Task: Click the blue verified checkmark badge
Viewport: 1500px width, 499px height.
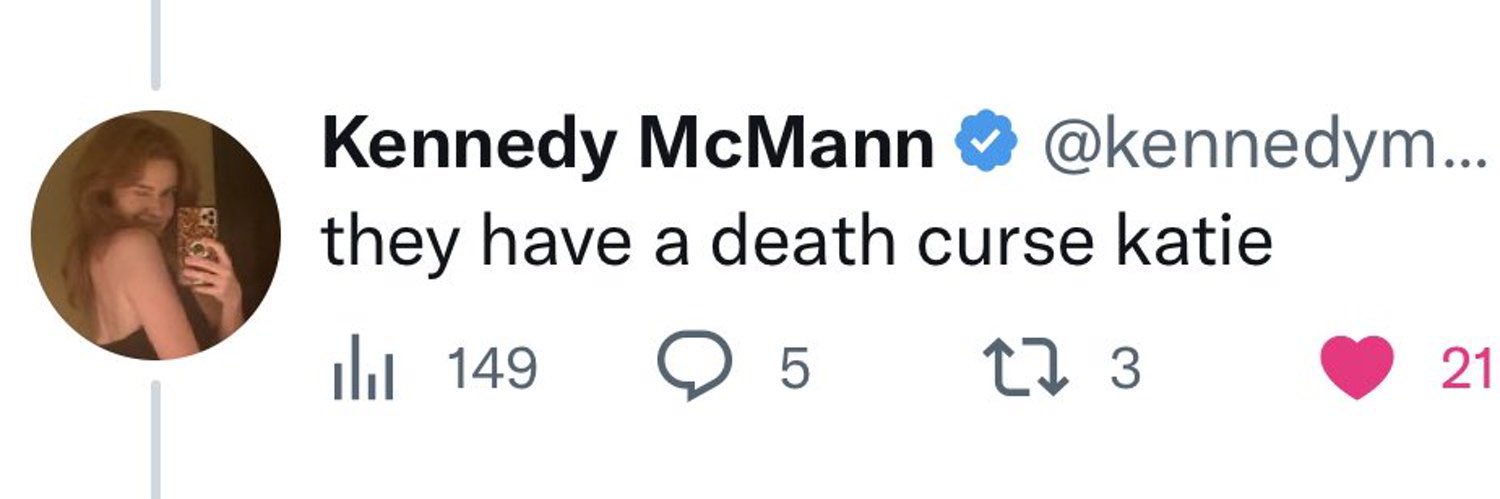Action: (987, 148)
